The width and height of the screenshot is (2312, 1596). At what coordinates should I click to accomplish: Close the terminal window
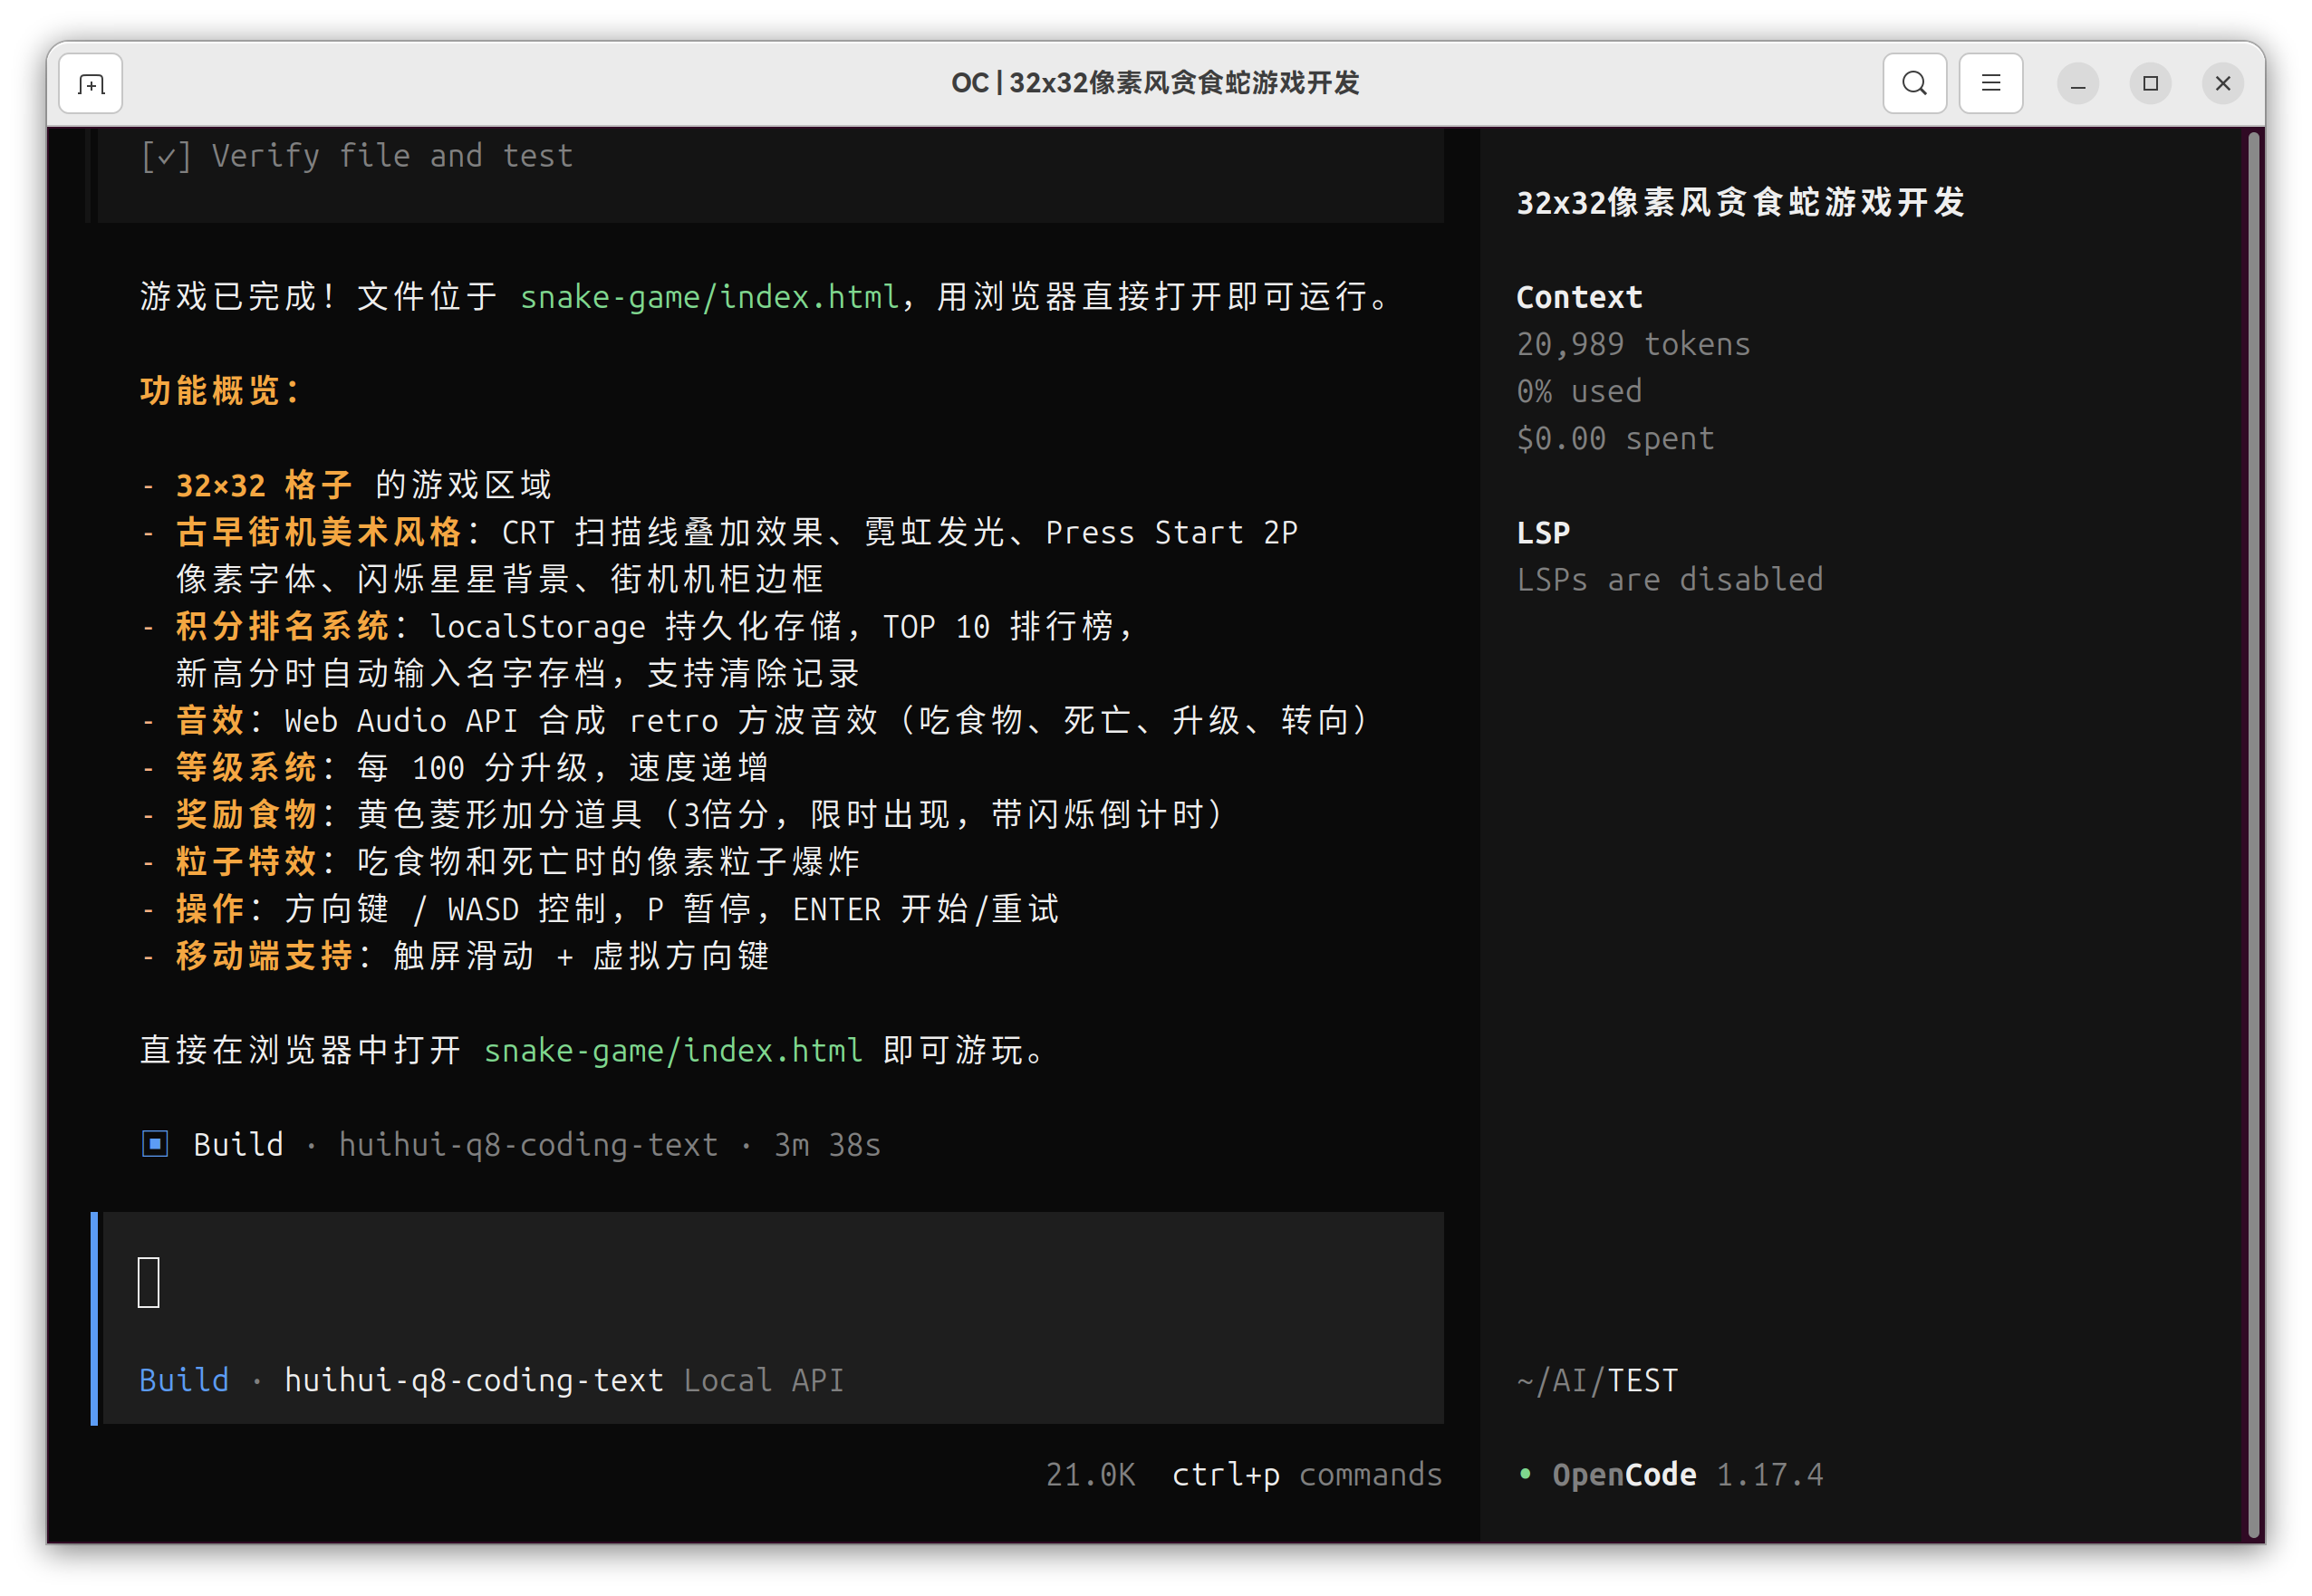(x=2222, y=84)
